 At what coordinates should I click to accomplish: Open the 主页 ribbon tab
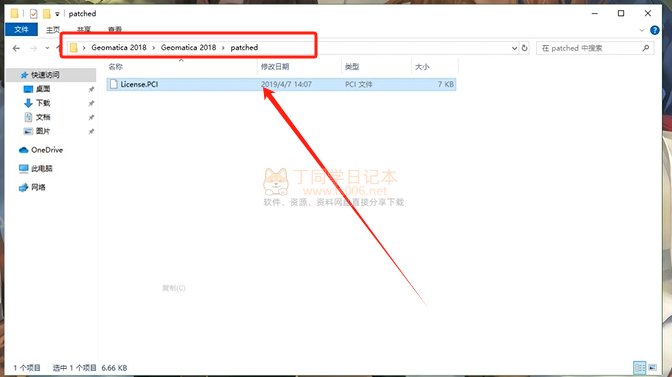(53, 30)
